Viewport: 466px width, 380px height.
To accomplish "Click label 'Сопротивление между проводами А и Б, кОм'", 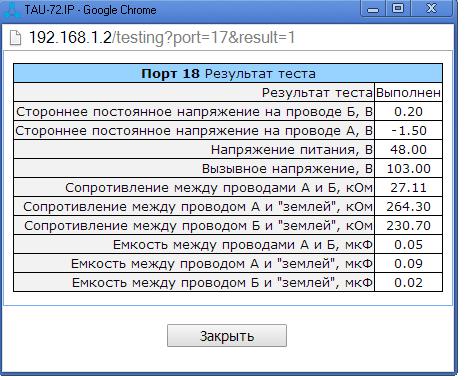I will (x=219, y=188).
